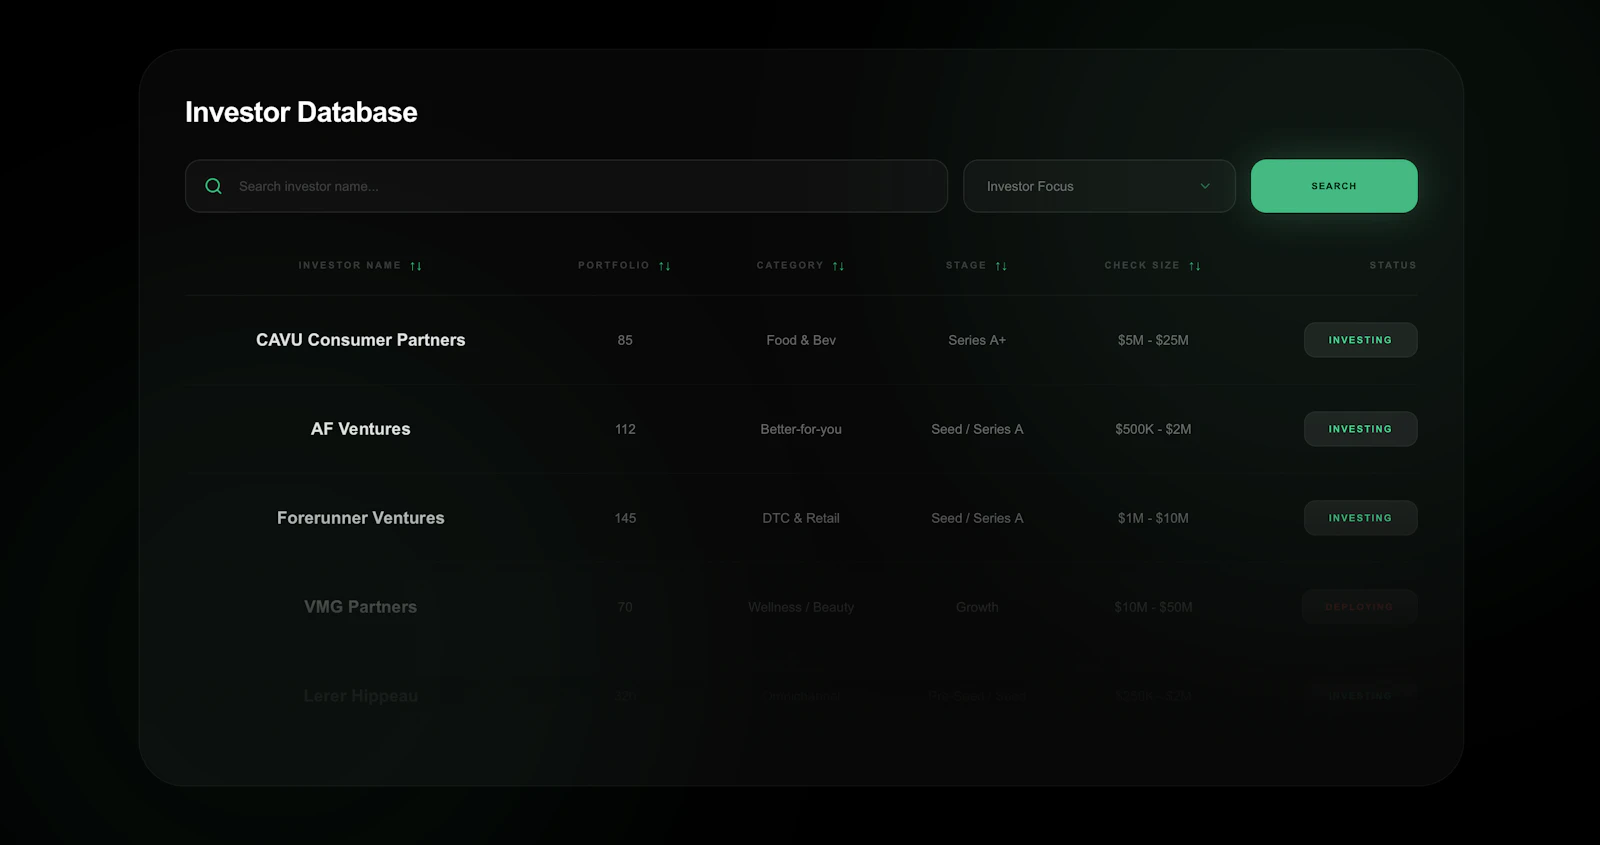
Task: Click the $5M - $25M check size
Action: point(1153,340)
